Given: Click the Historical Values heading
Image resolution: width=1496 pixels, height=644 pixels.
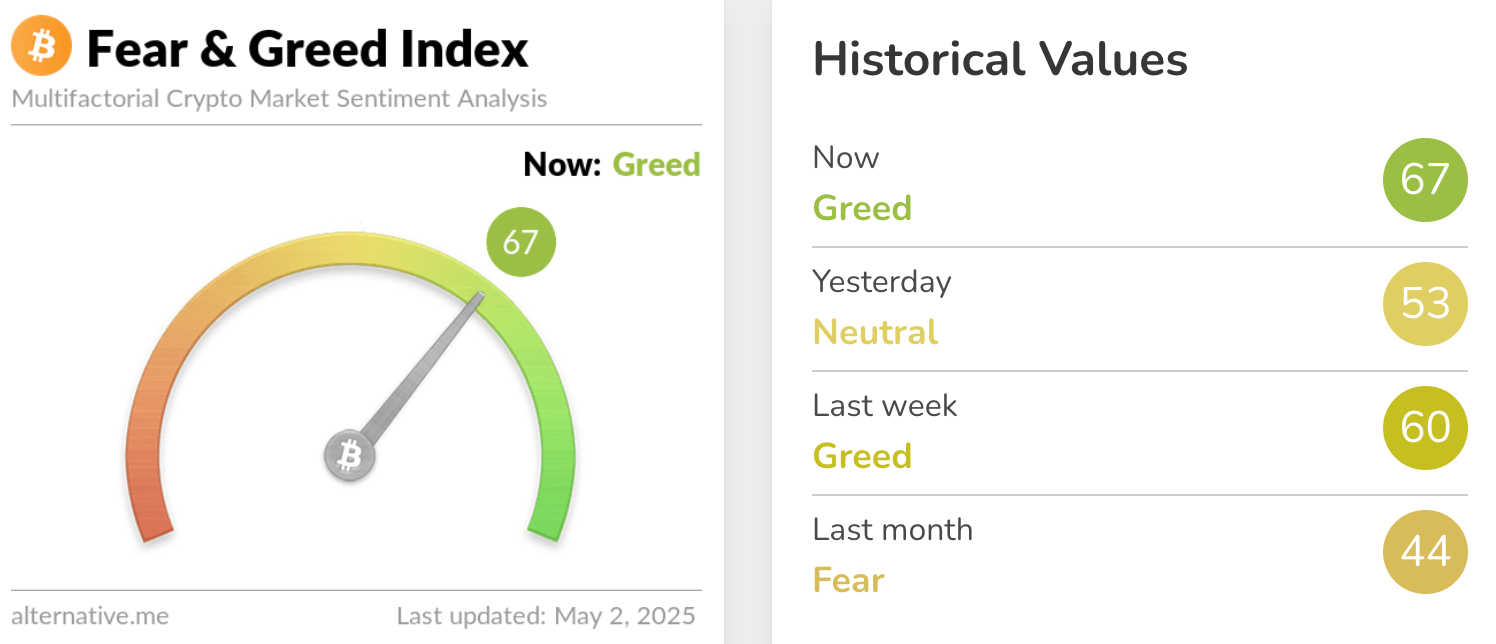Looking at the screenshot, I should 1000,60.
